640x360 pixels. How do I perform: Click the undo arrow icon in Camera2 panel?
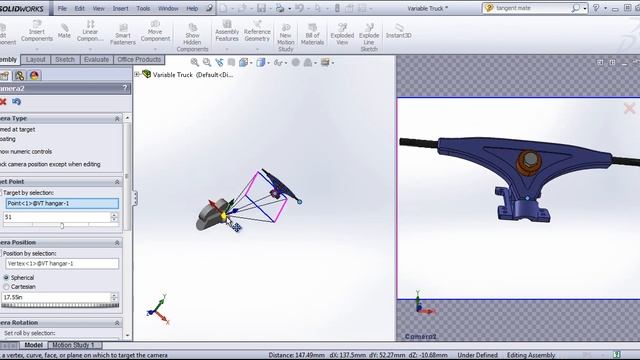pyautogui.click(x=16, y=102)
